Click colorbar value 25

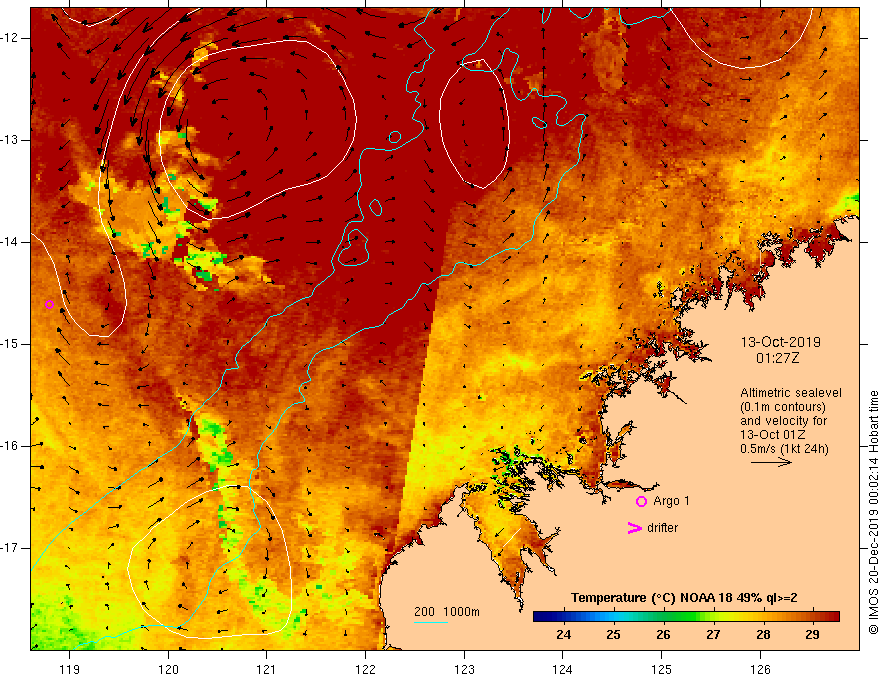tap(613, 635)
